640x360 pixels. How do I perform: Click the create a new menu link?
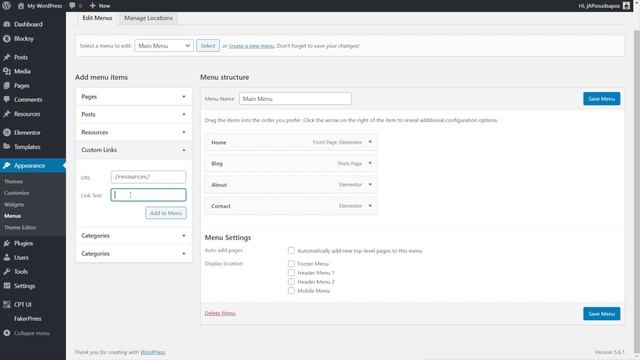point(251,46)
